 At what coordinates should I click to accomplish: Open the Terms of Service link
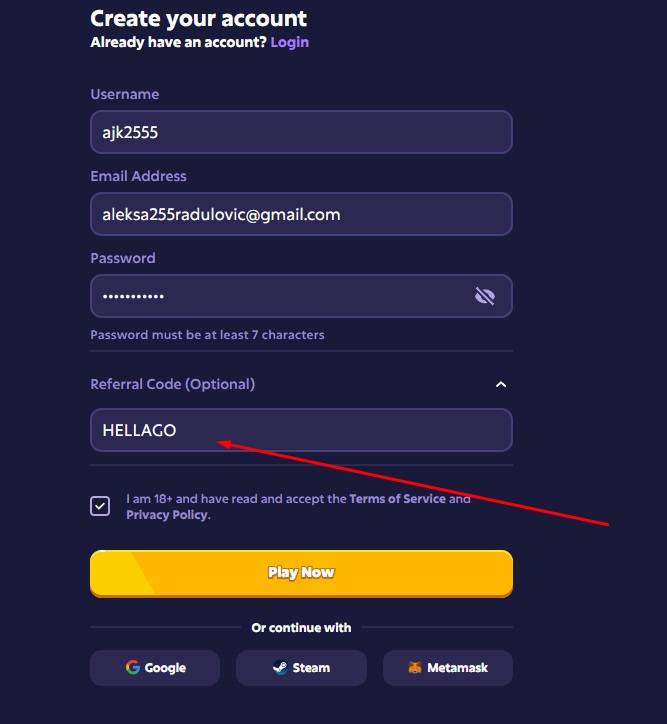tap(397, 498)
